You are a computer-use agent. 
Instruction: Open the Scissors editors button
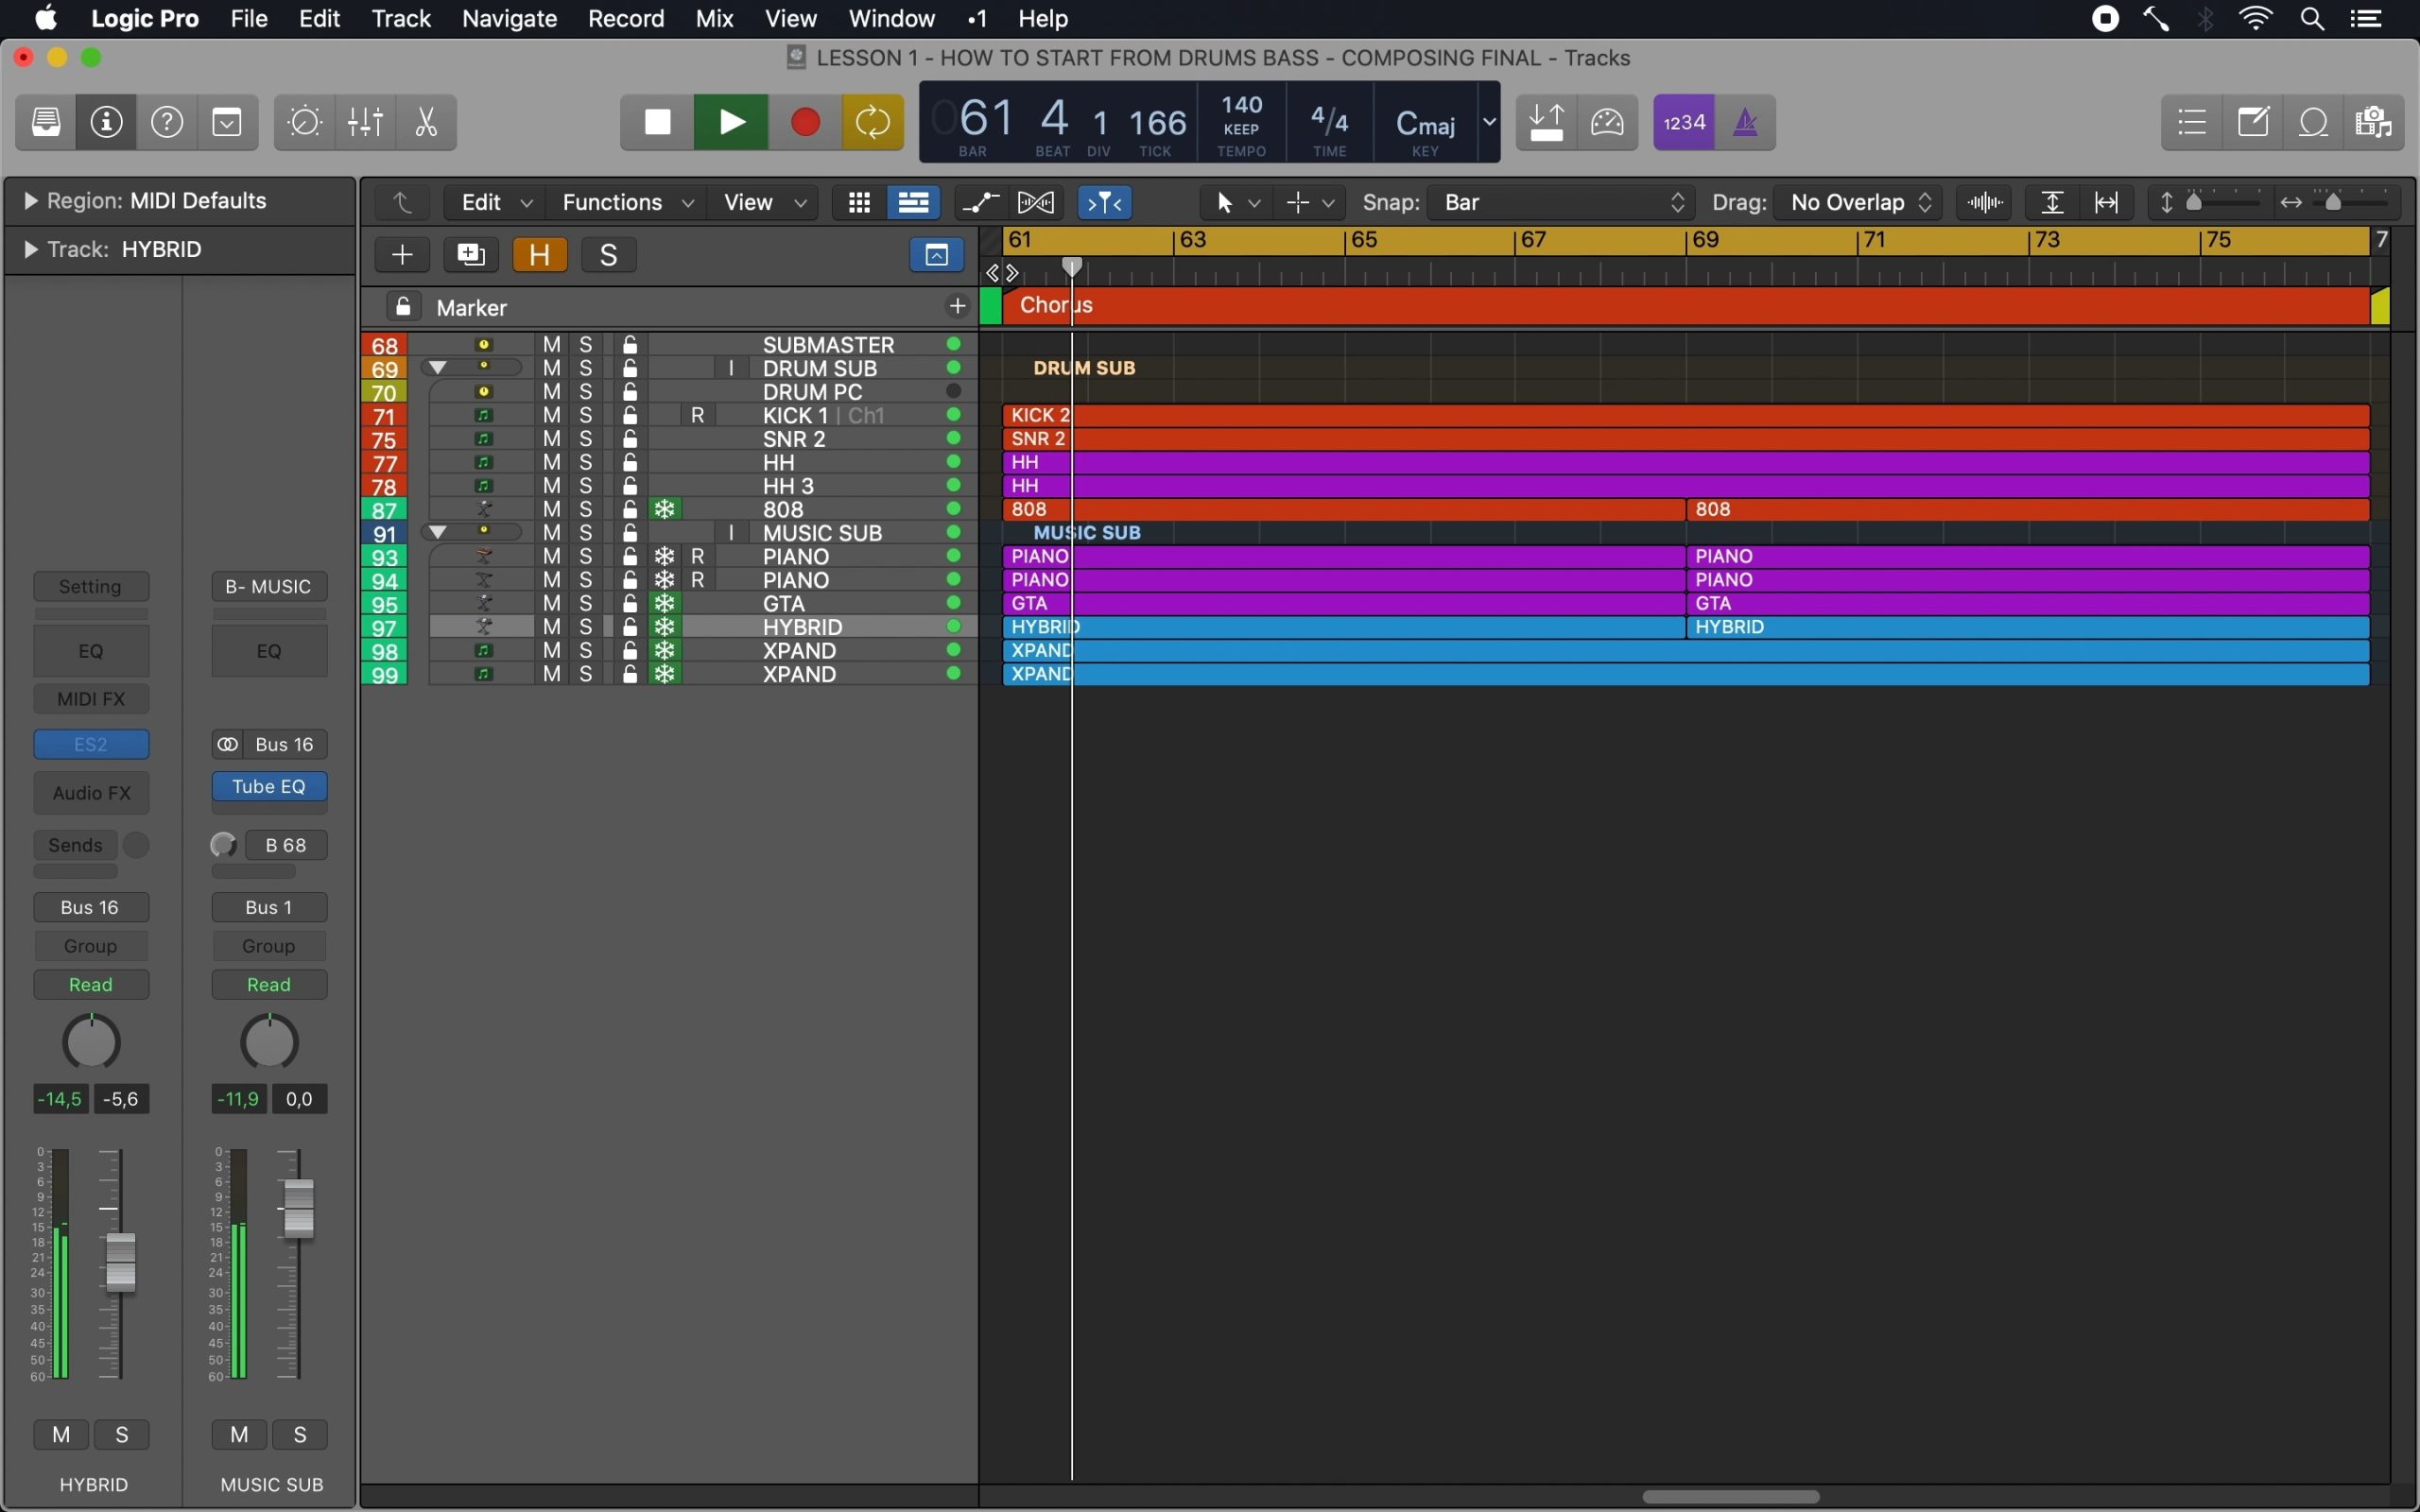(x=426, y=122)
